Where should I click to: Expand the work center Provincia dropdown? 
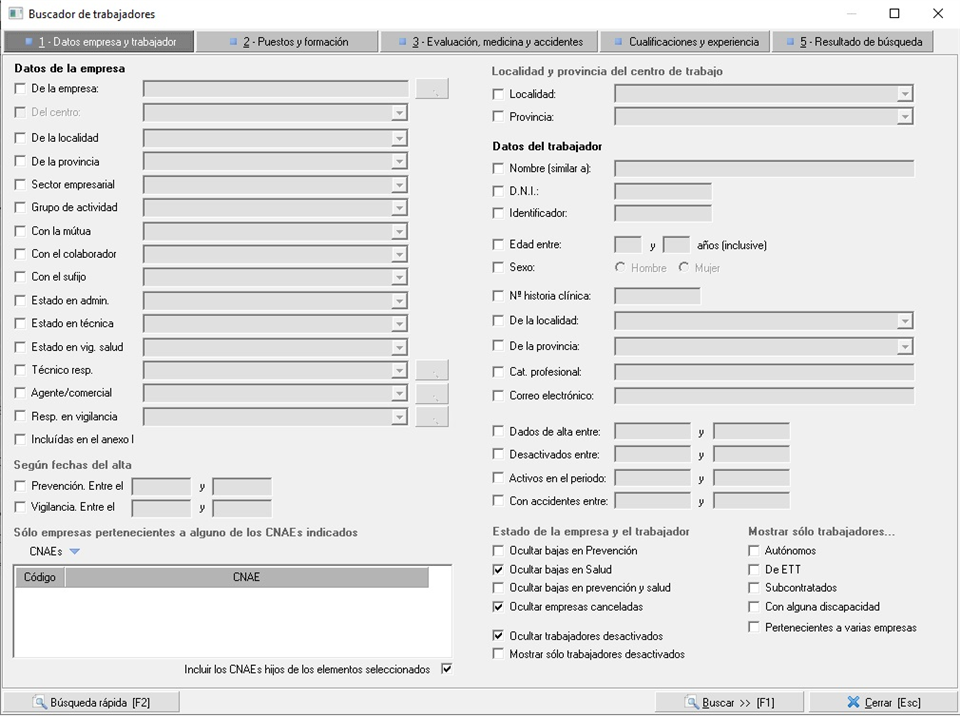(905, 117)
